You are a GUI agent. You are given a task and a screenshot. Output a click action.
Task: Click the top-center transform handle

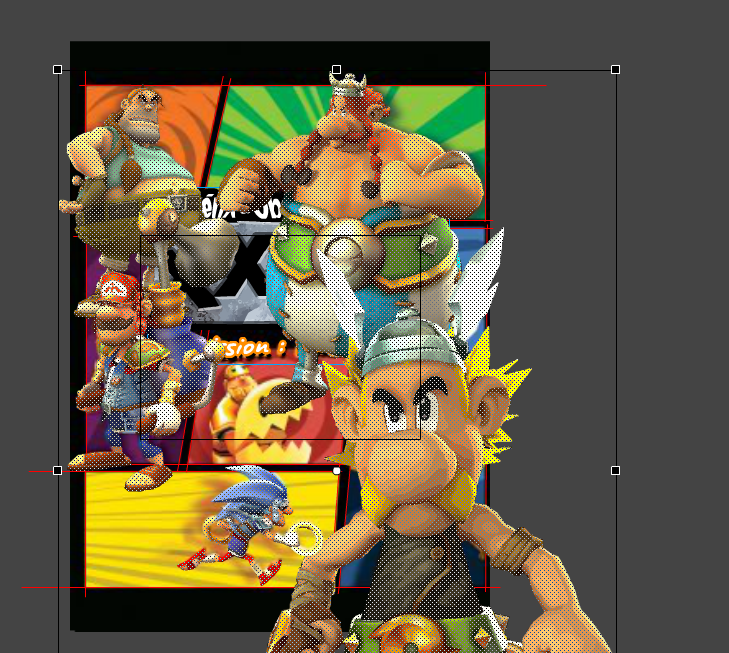pos(337,70)
